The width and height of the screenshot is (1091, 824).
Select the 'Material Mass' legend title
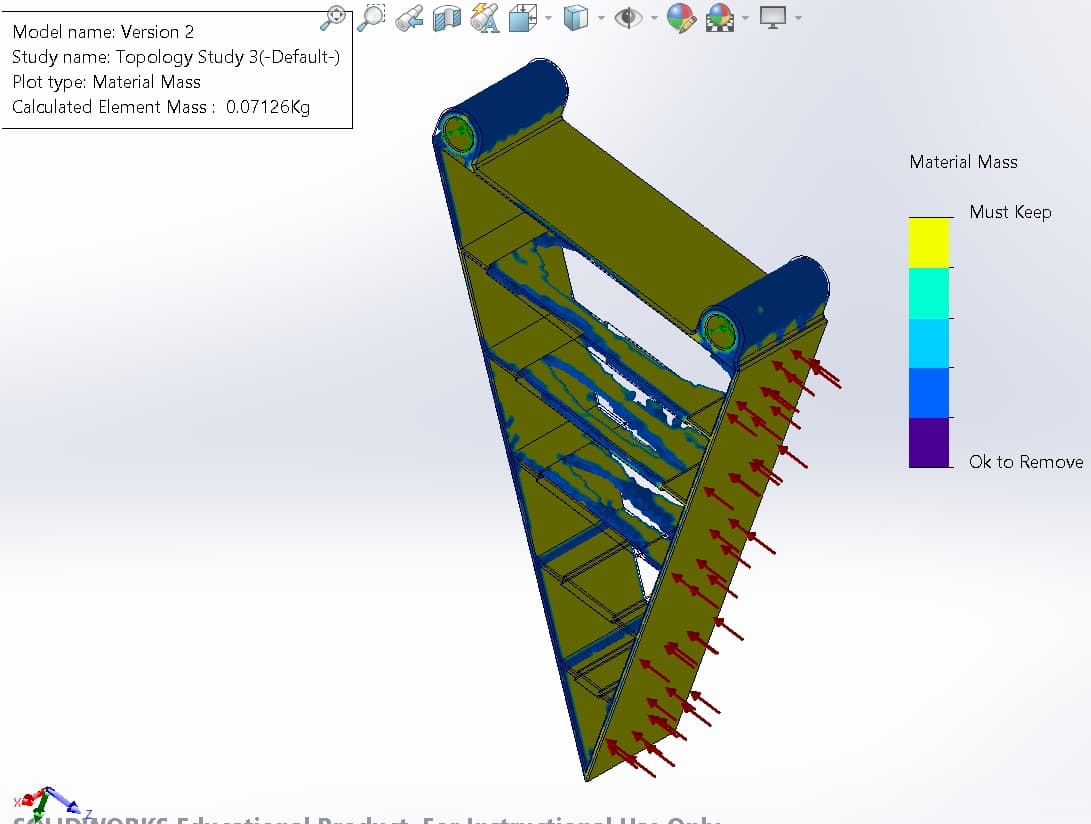963,162
